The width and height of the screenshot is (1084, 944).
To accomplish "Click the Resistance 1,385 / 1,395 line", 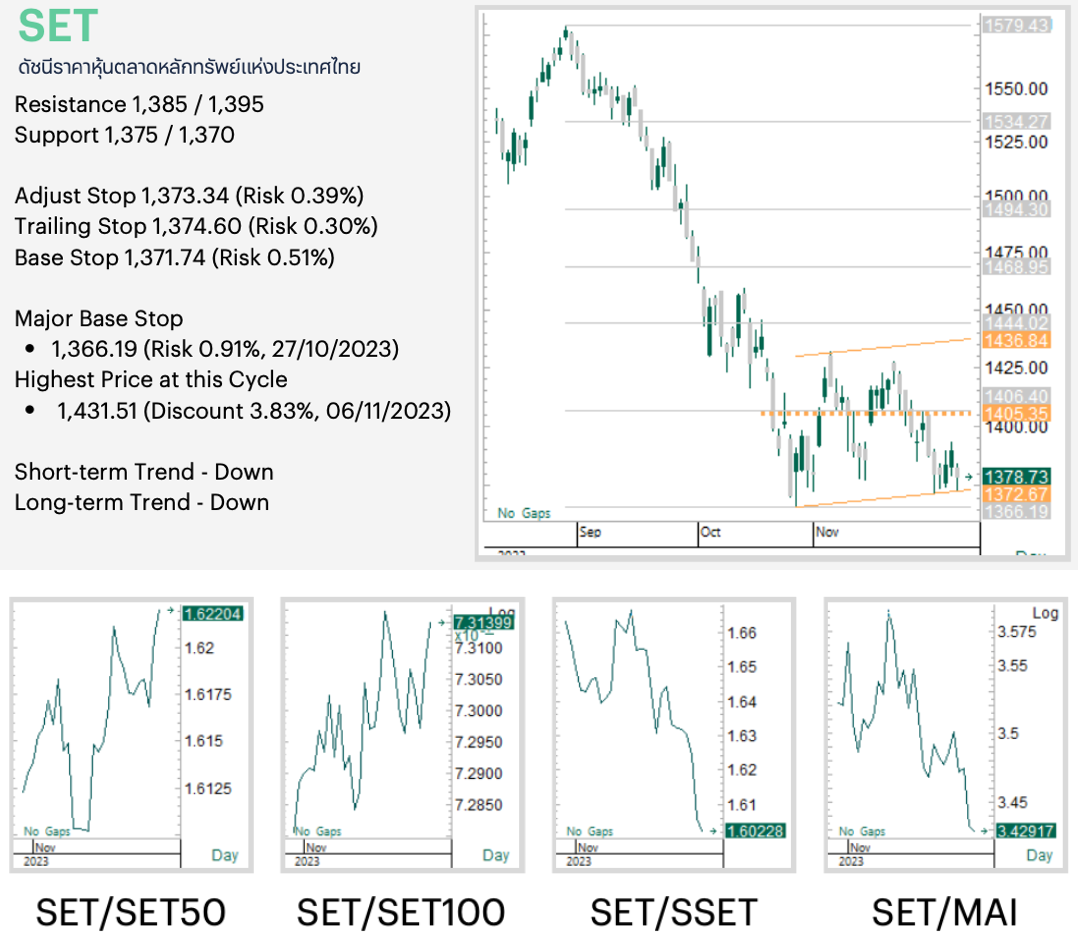I will pyautogui.click(x=139, y=104).
